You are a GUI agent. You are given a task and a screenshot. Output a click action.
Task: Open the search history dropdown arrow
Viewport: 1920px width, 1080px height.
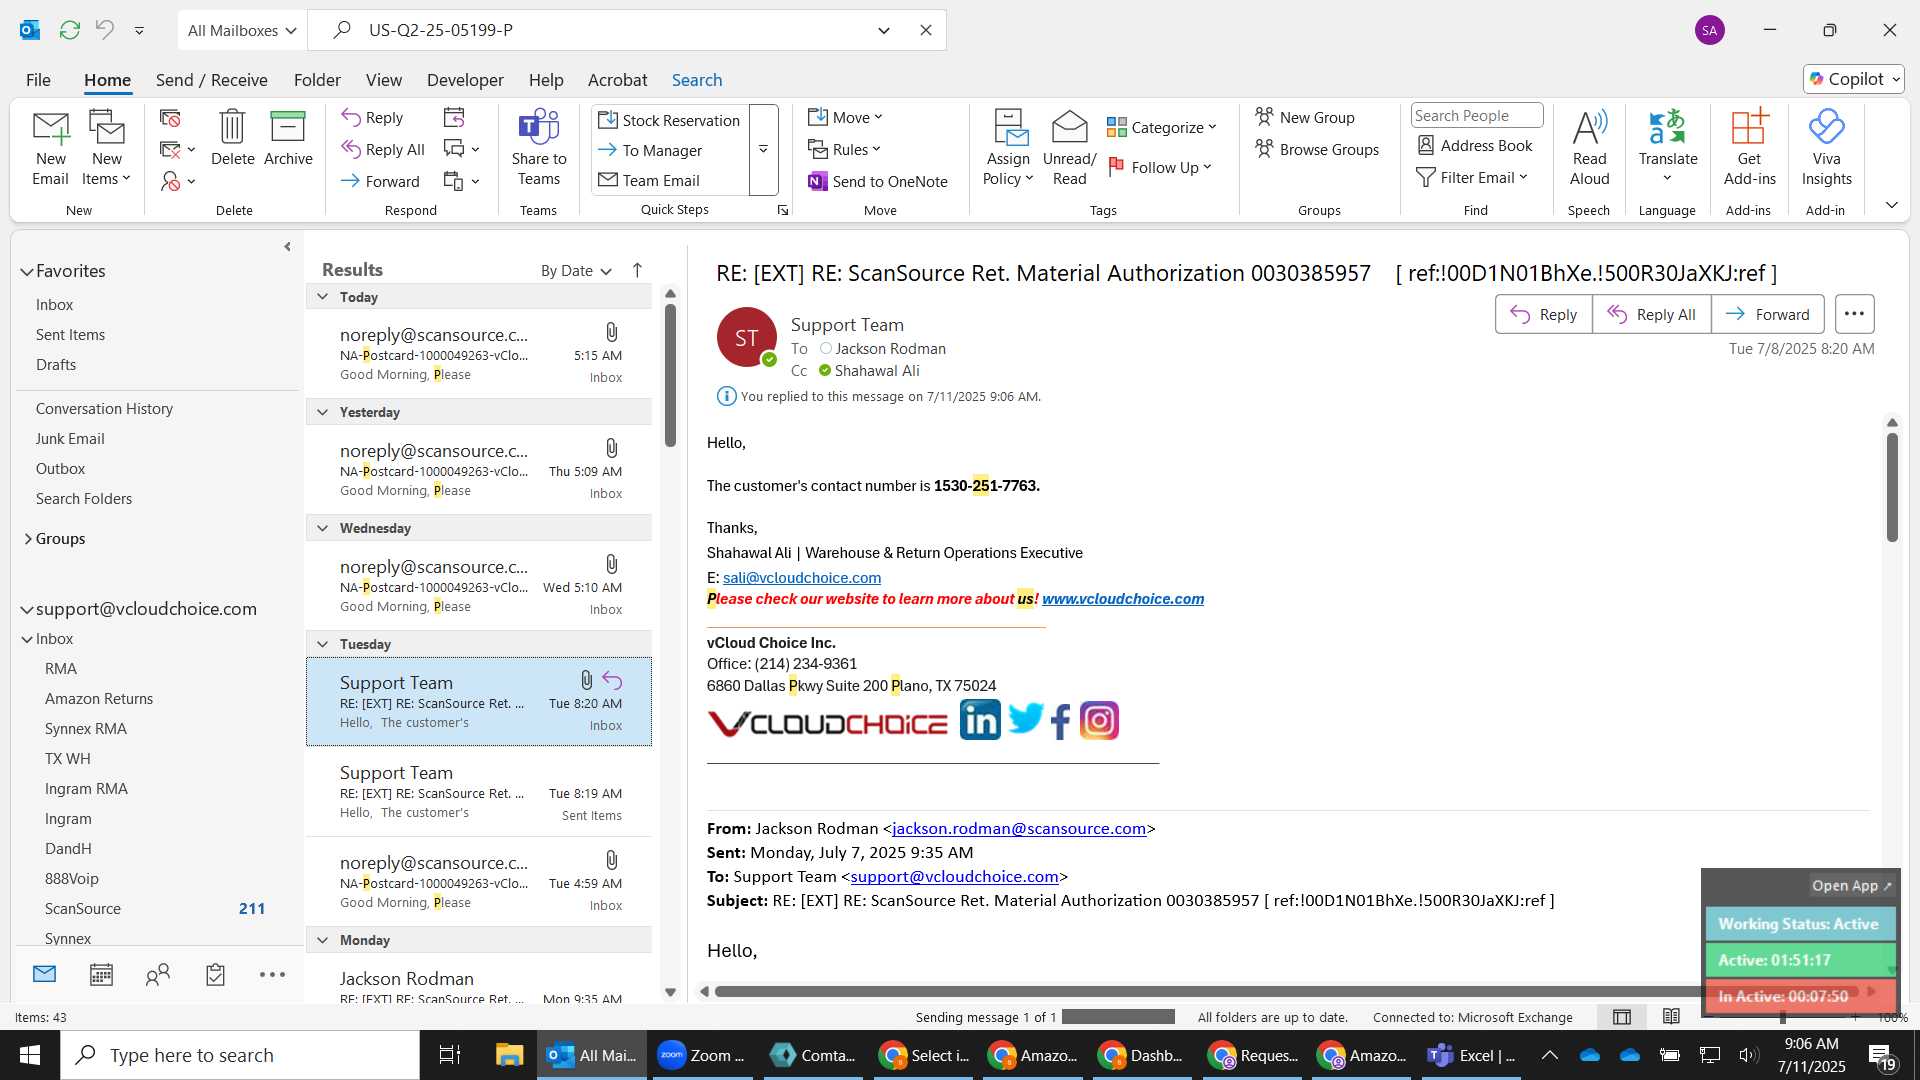coord(884,30)
